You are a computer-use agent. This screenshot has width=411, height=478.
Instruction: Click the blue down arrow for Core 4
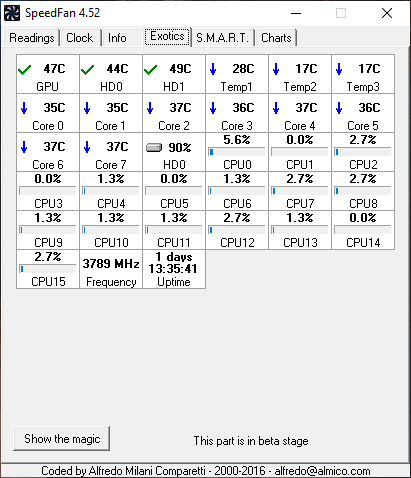276,108
